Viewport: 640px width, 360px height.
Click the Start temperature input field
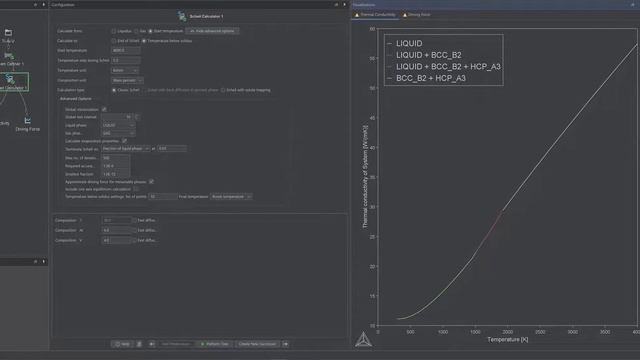pyautogui.click(x=126, y=51)
